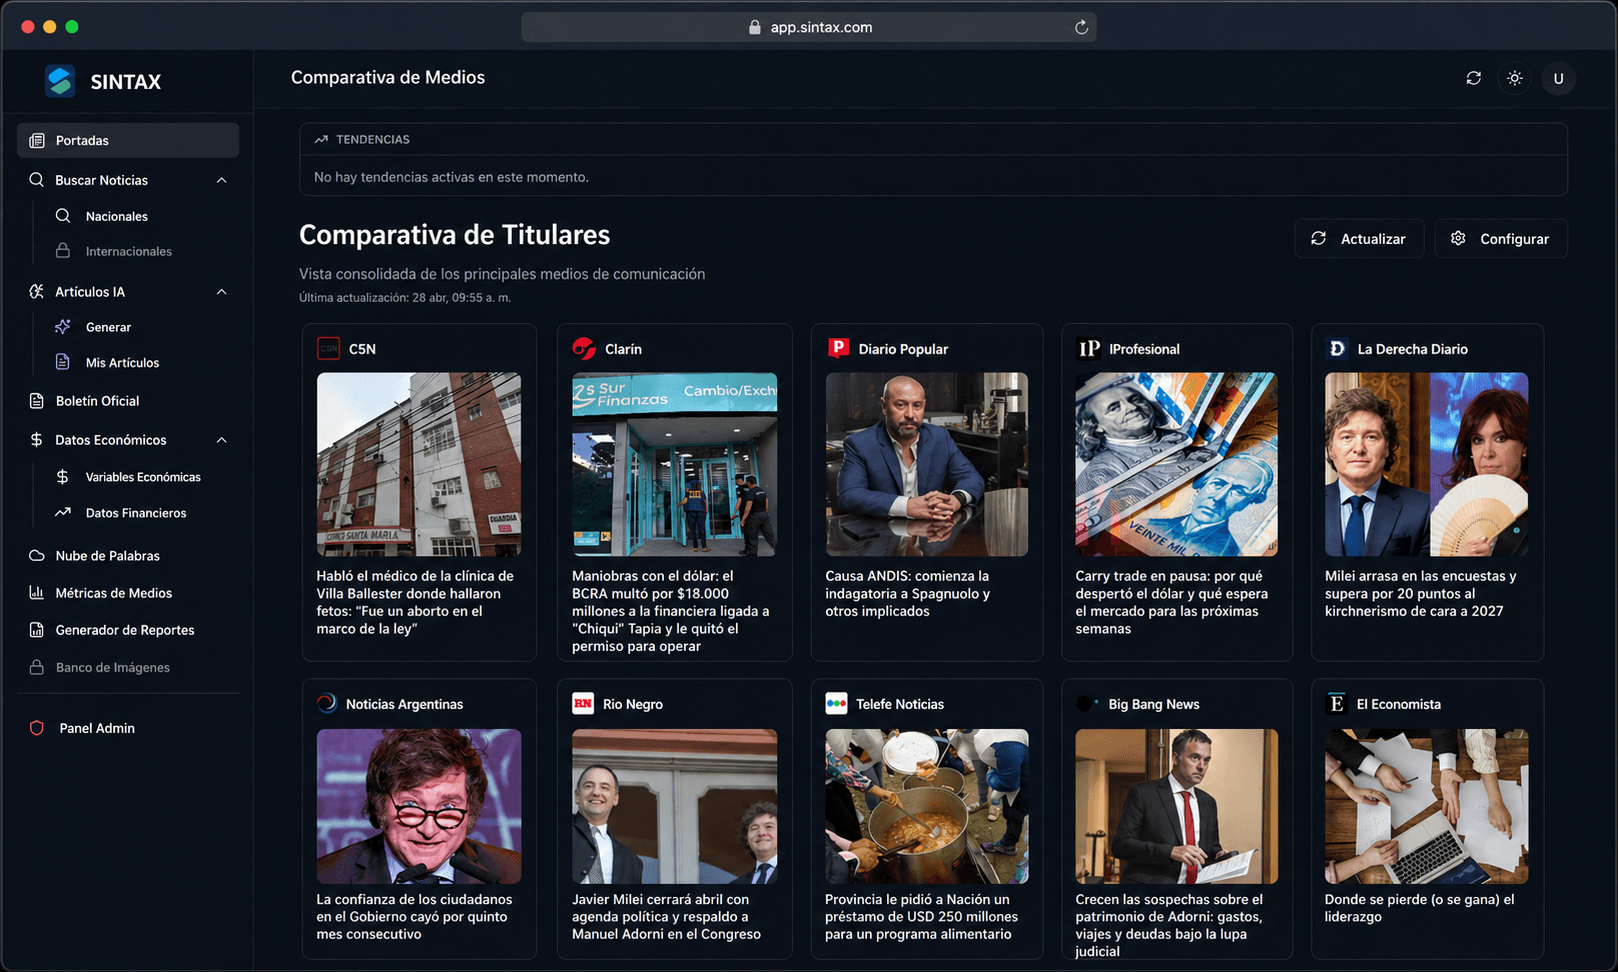
Task: Collapse the Artículos IA section chevron
Action: (x=221, y=292)
